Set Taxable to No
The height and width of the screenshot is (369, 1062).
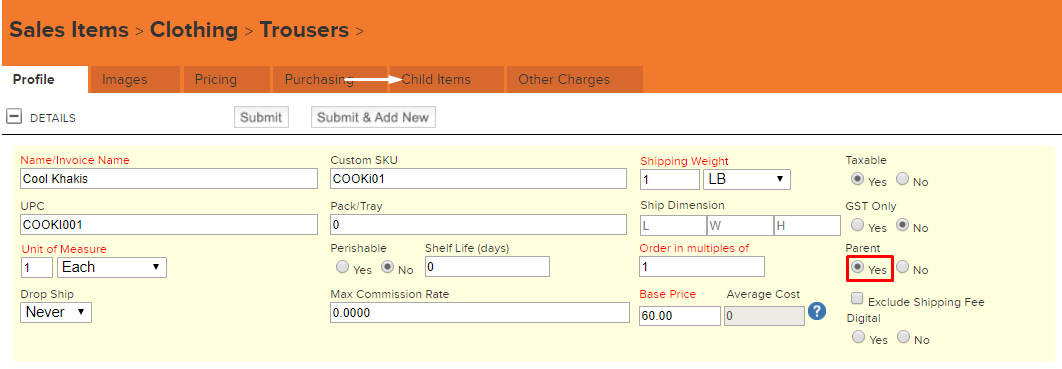[x=903, y=179]
